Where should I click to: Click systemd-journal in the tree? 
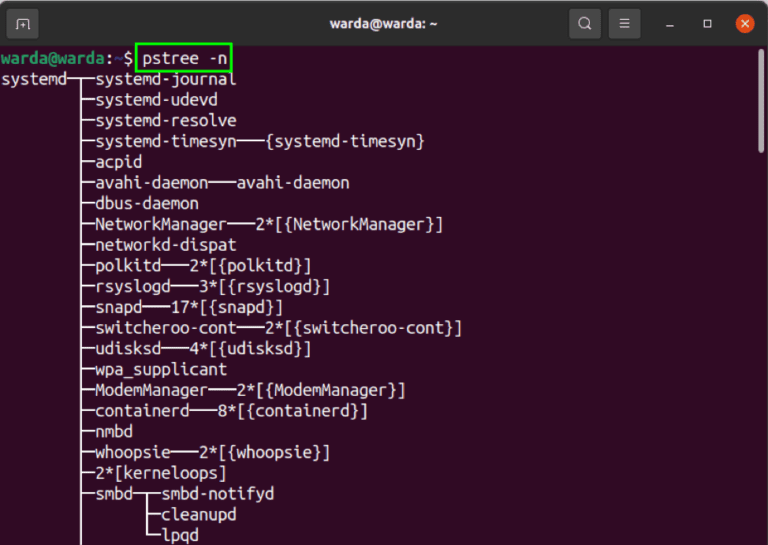tap(166, 79)
